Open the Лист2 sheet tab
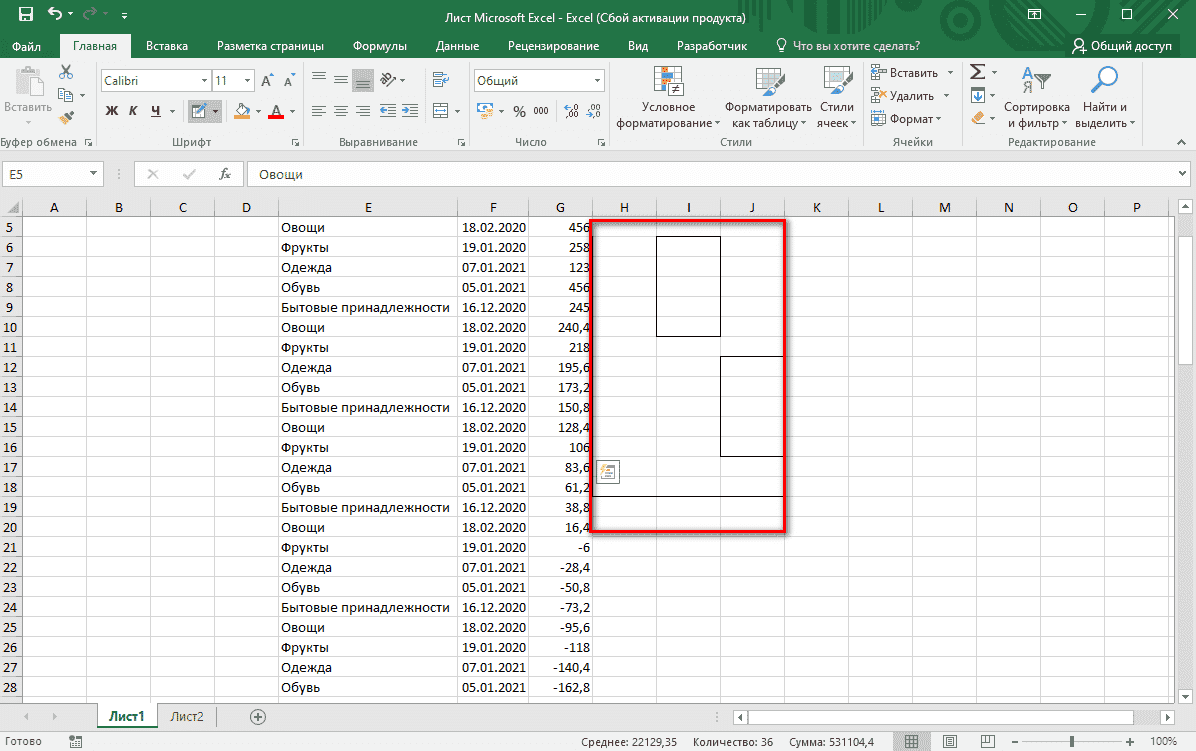 187,716
